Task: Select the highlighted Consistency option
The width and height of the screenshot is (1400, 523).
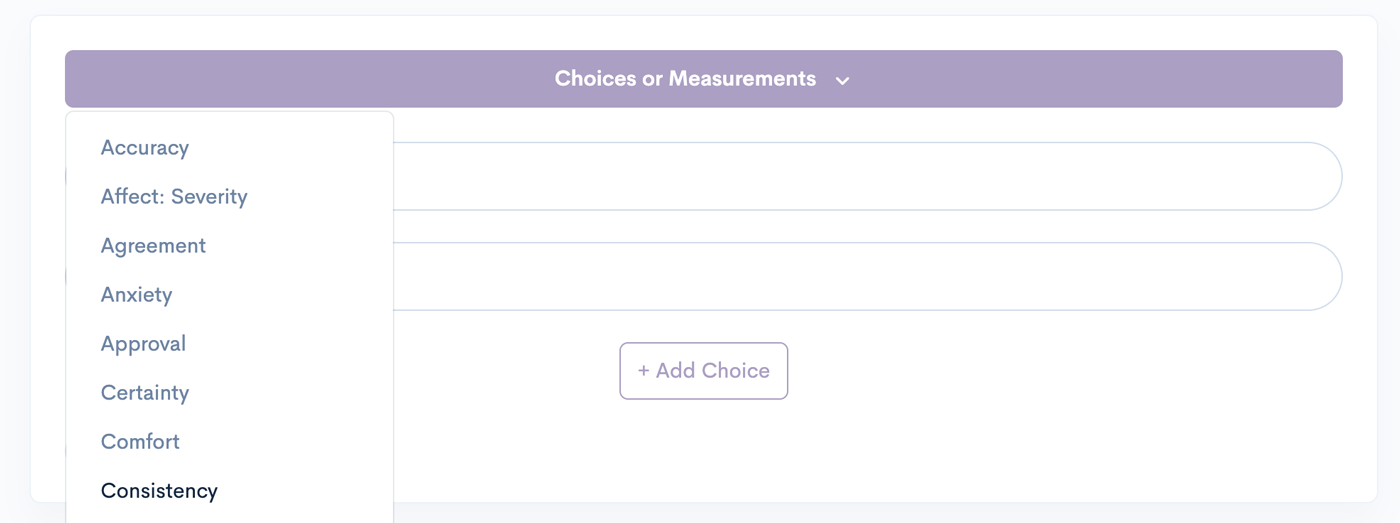Action: [159, 491]
